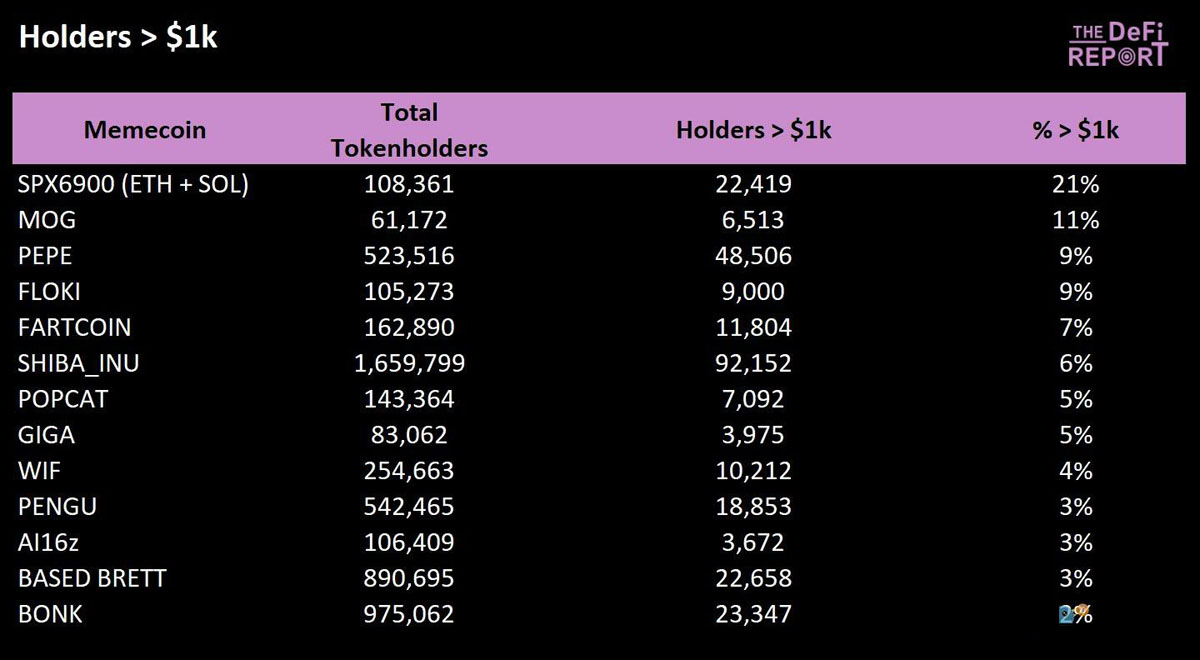
Task: Click The DeFi Report logo
Action: pyautogui.click(x=1117, y=45)
